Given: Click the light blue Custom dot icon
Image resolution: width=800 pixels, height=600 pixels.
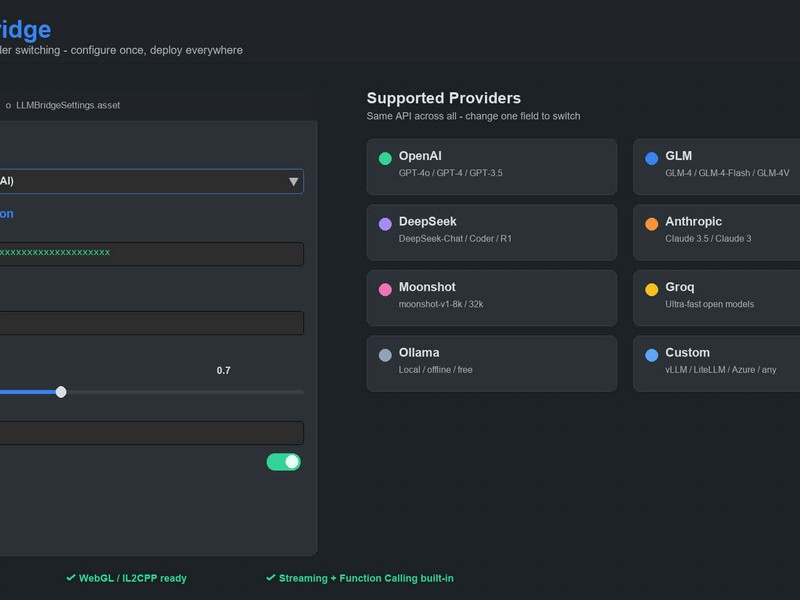Looking at the screenshot, I should tap(652, 355).
